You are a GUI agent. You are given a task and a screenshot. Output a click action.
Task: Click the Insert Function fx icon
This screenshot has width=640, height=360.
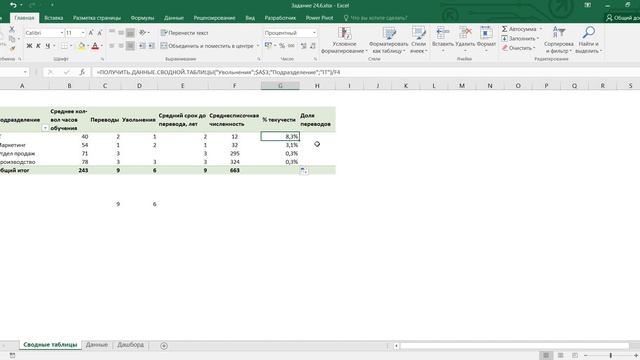pos(82,72)
